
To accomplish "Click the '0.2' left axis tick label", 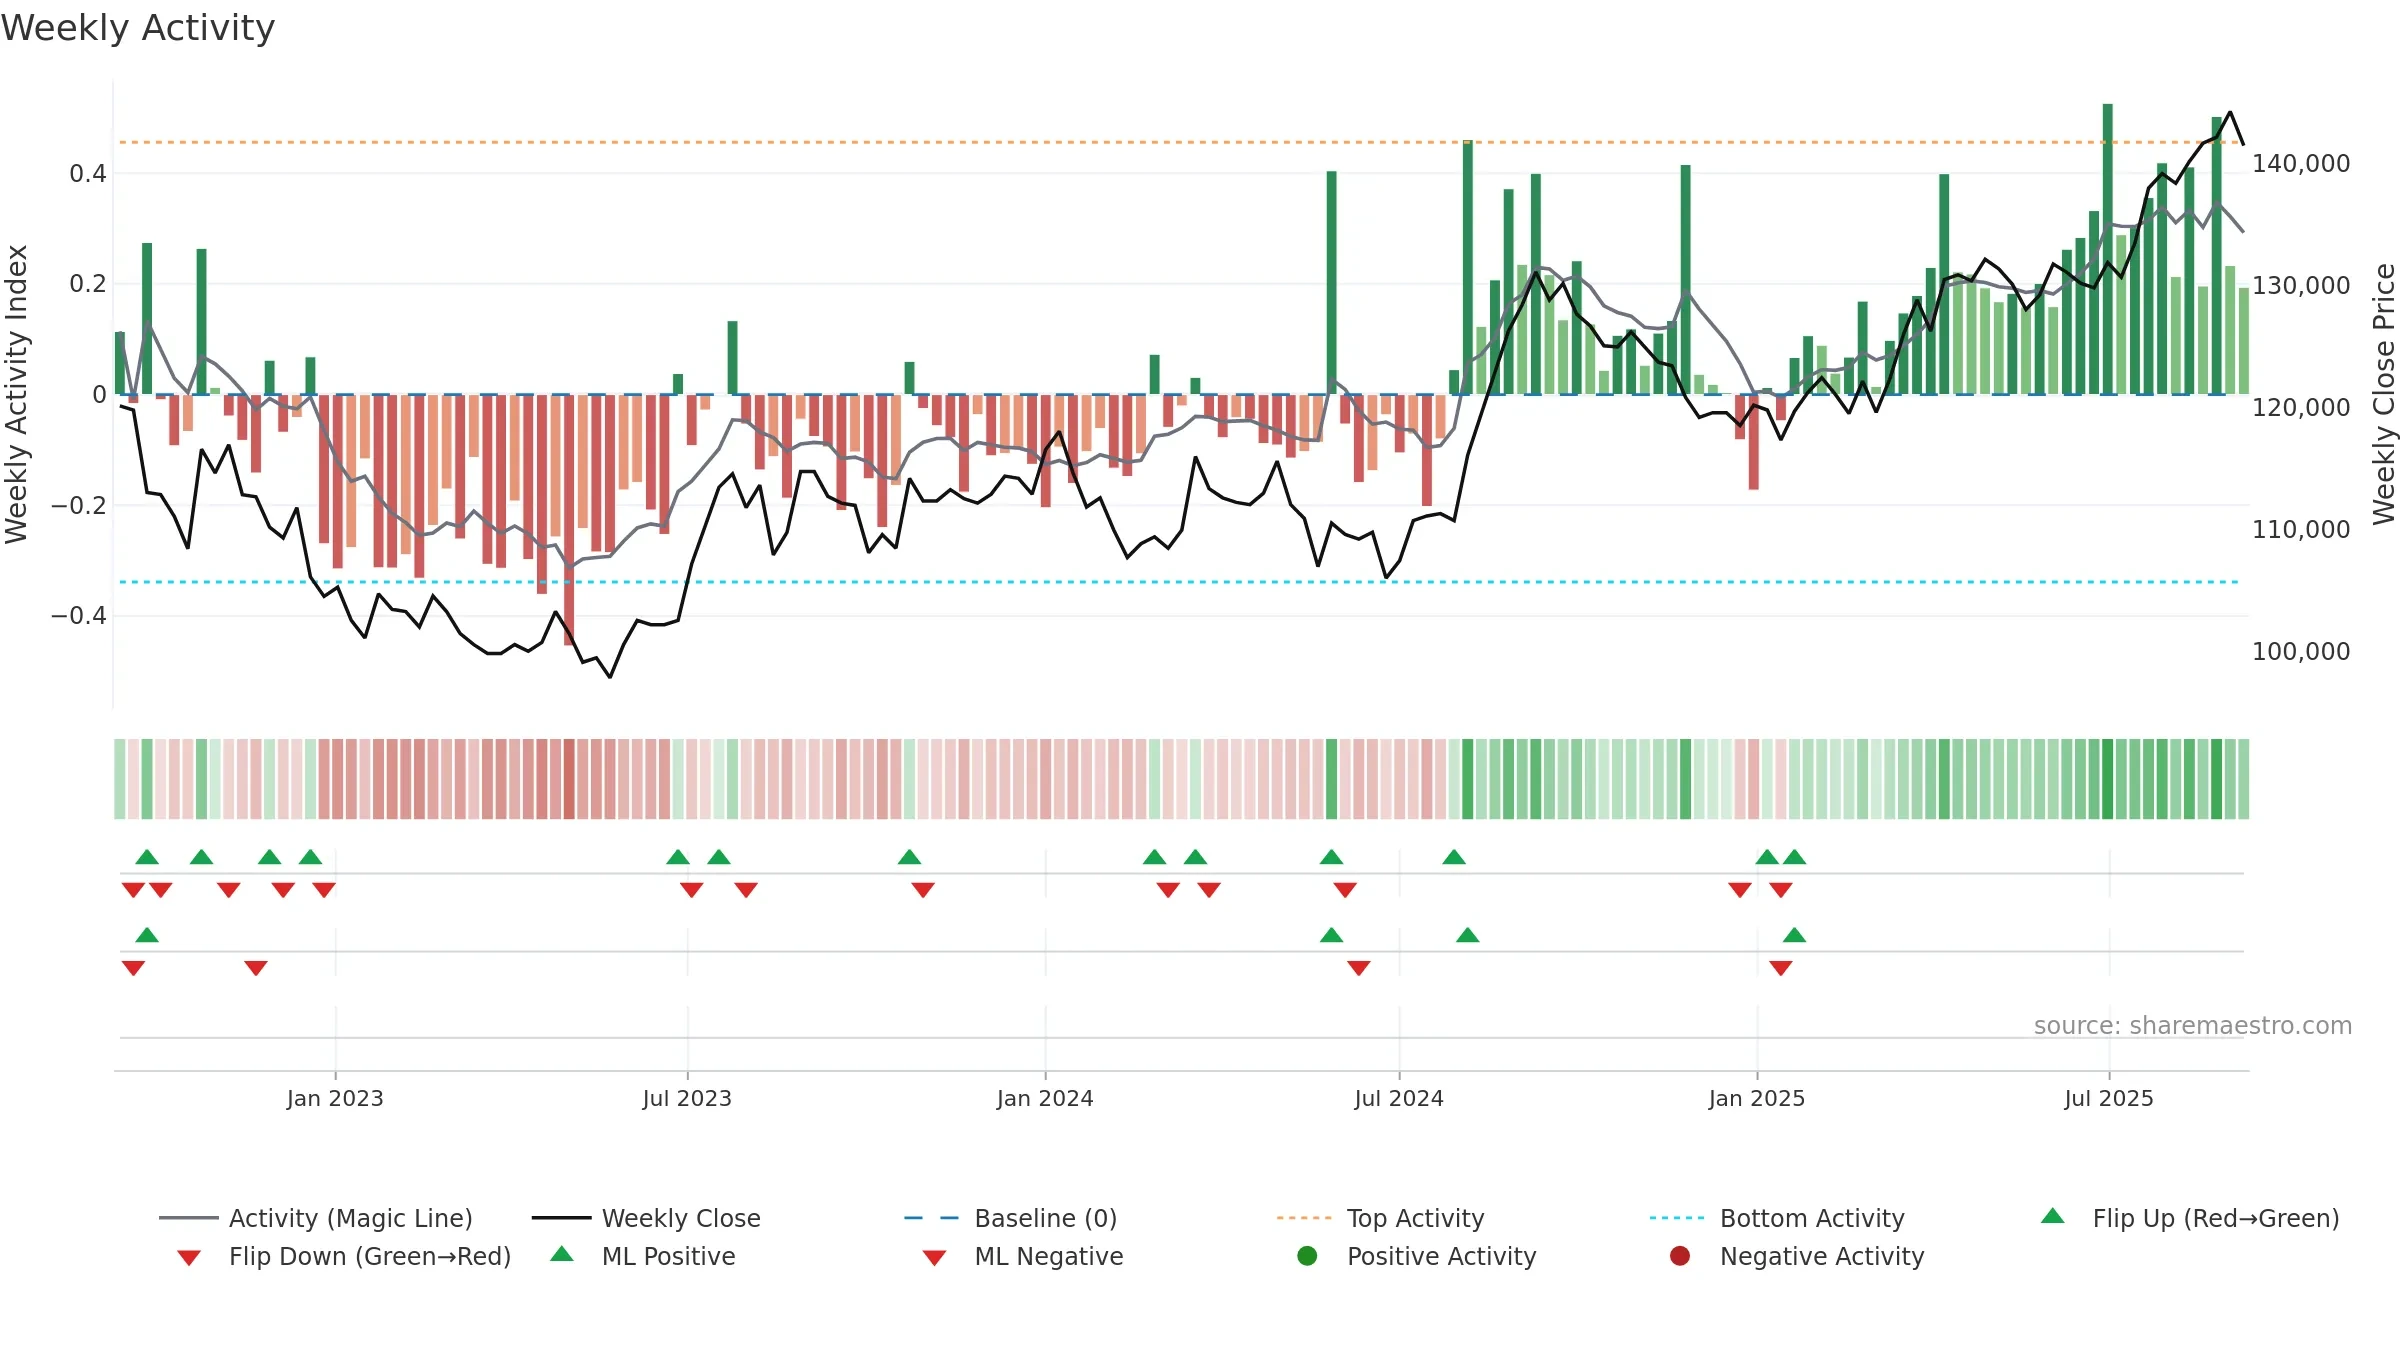I will (88, 284).
